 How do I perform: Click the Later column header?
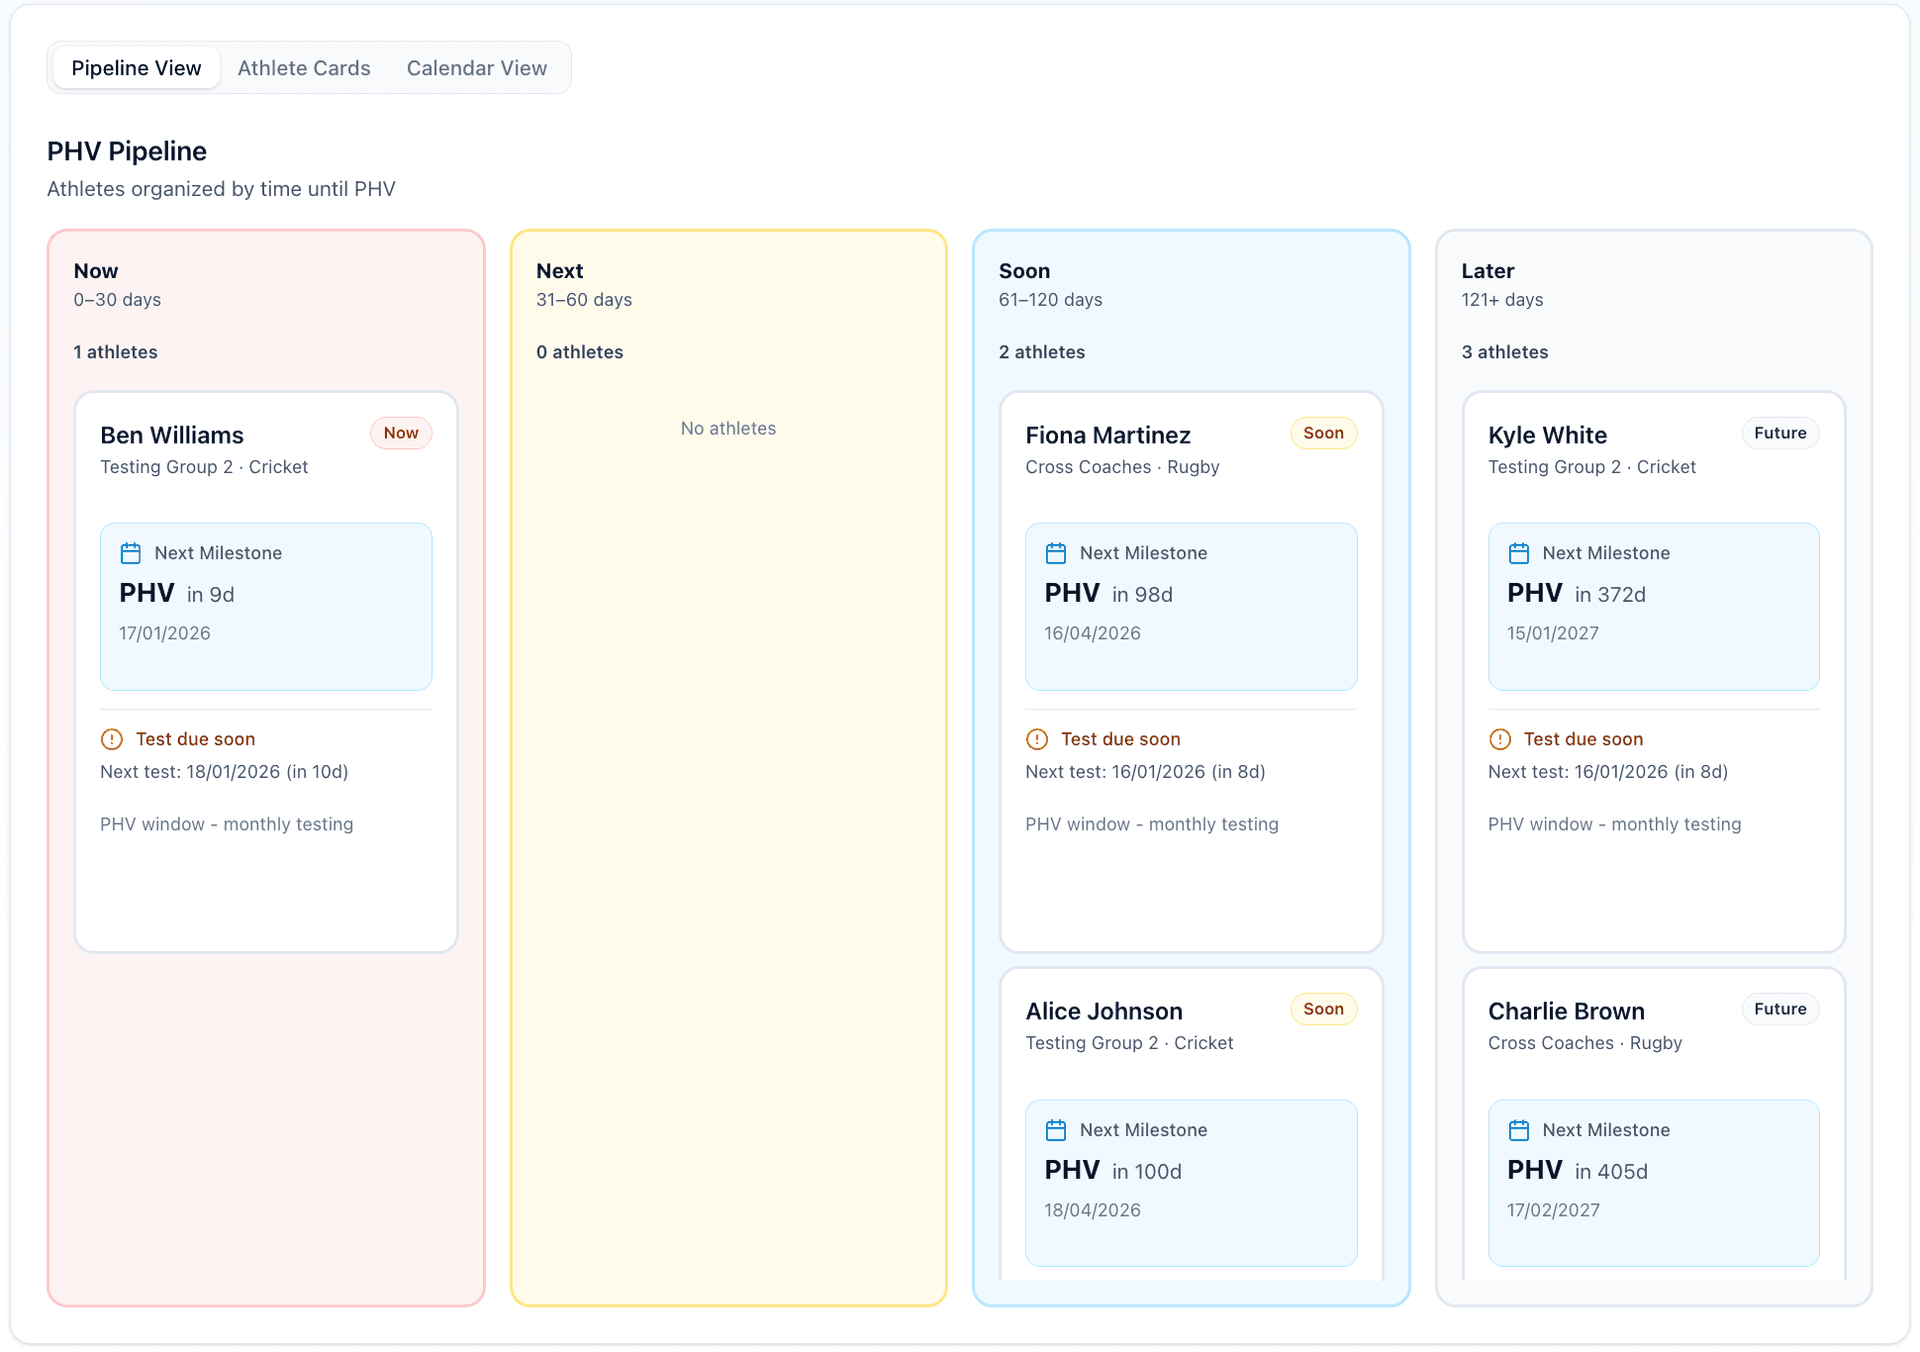pos(1487,271)
